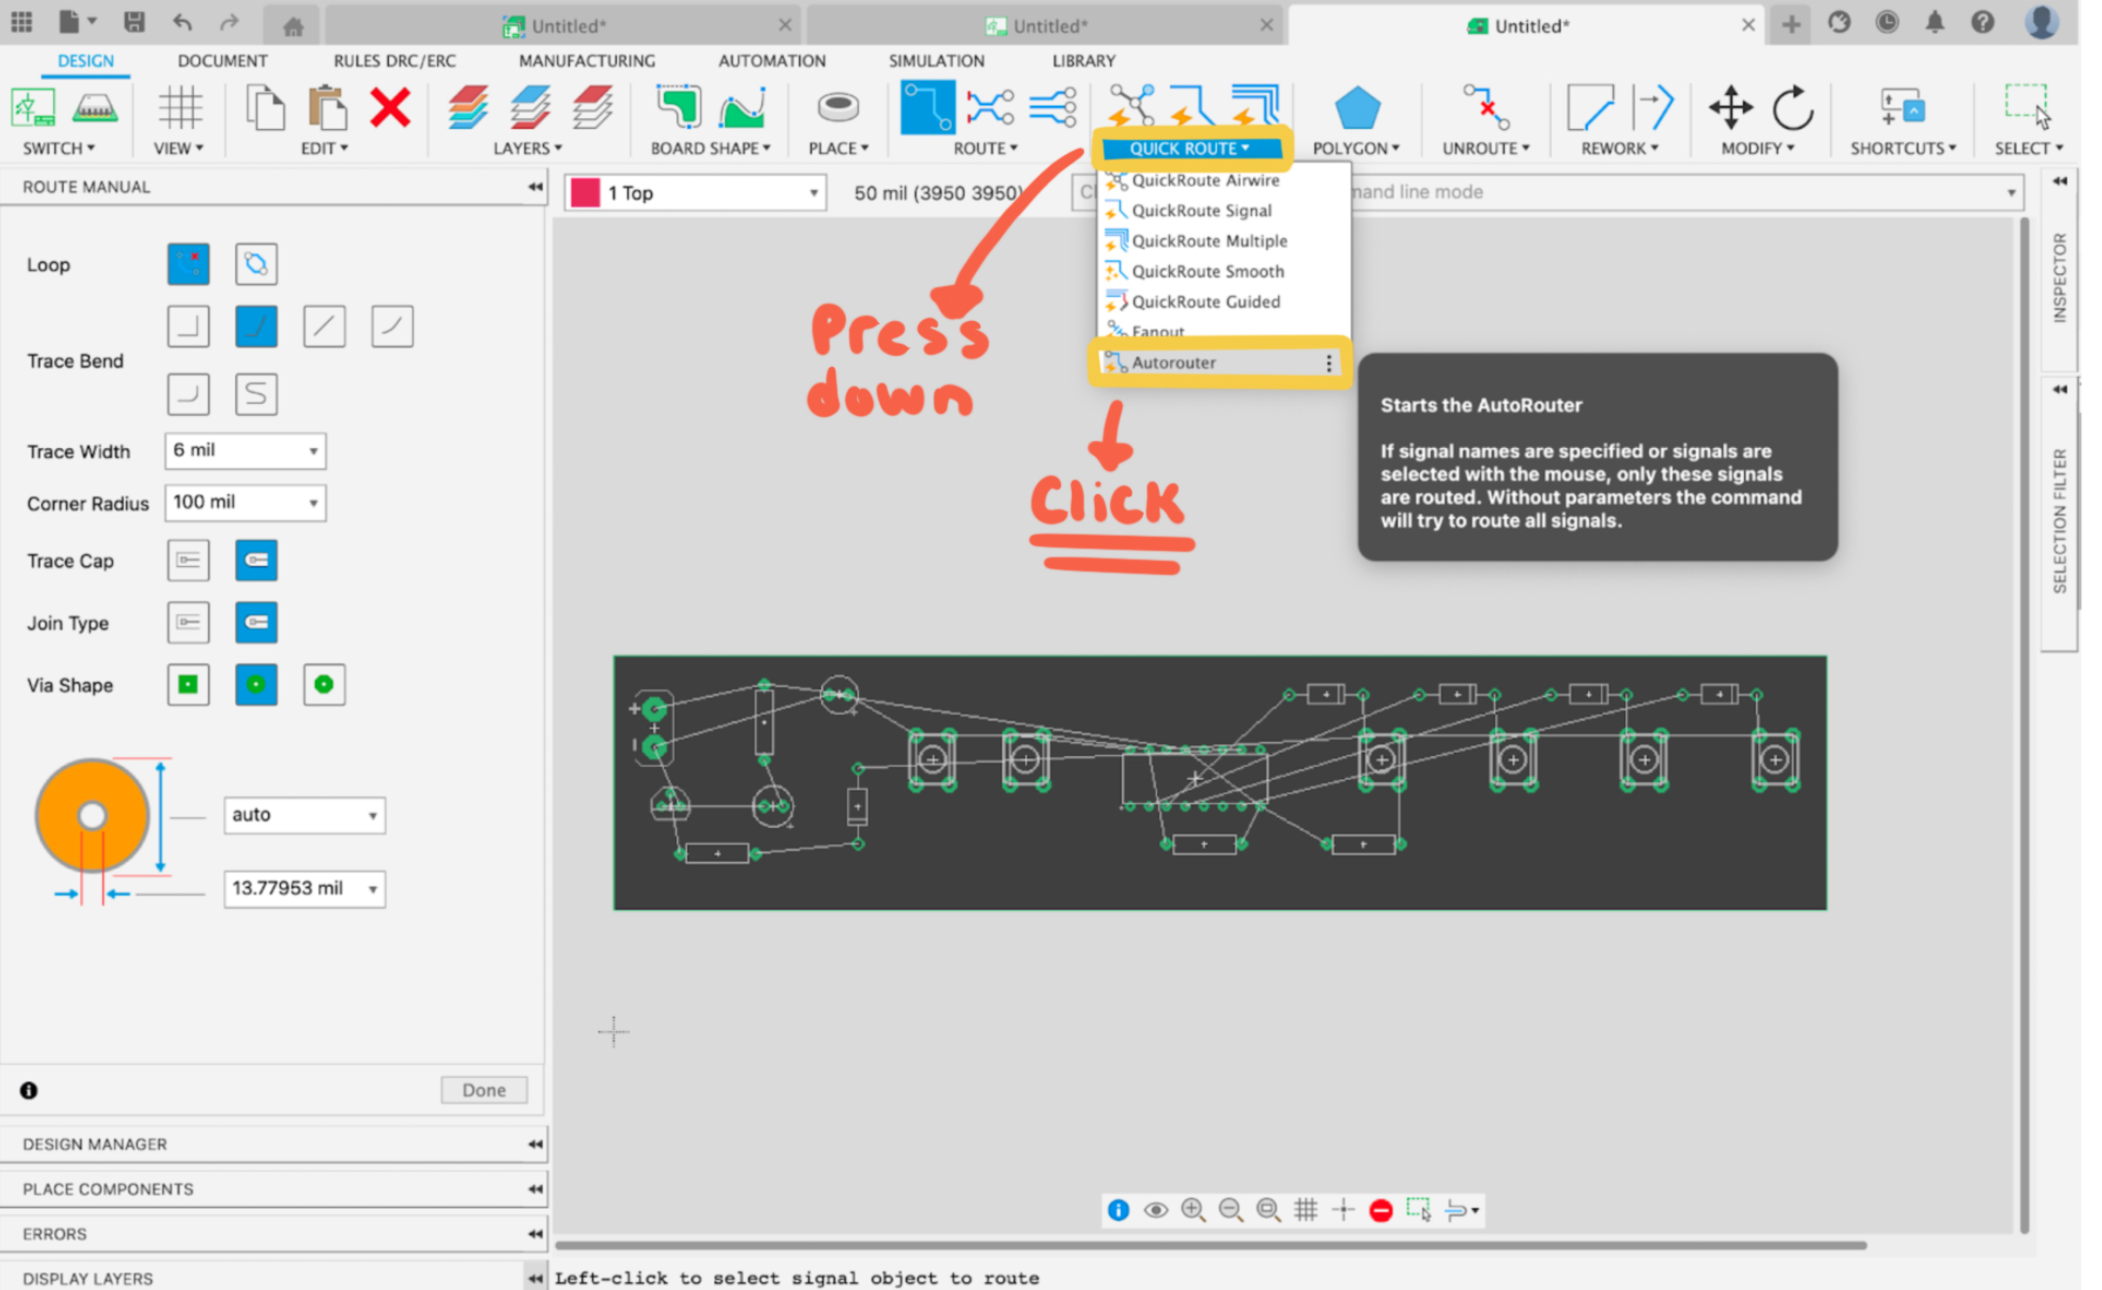2102x1290 pixels.
Task: Click the red 1 Top layer swatch
Action: pyautogui.click(x=585, y=192)
